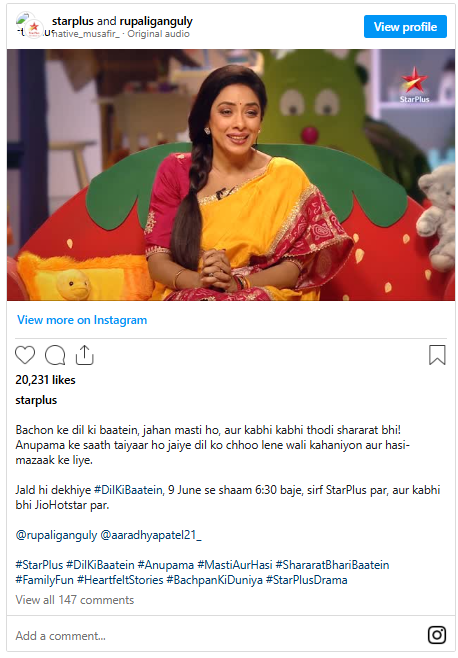The height and width of the screenshot is (658, 458).
Task: Share the post using the share icon
Action: (x=84, y=355)
